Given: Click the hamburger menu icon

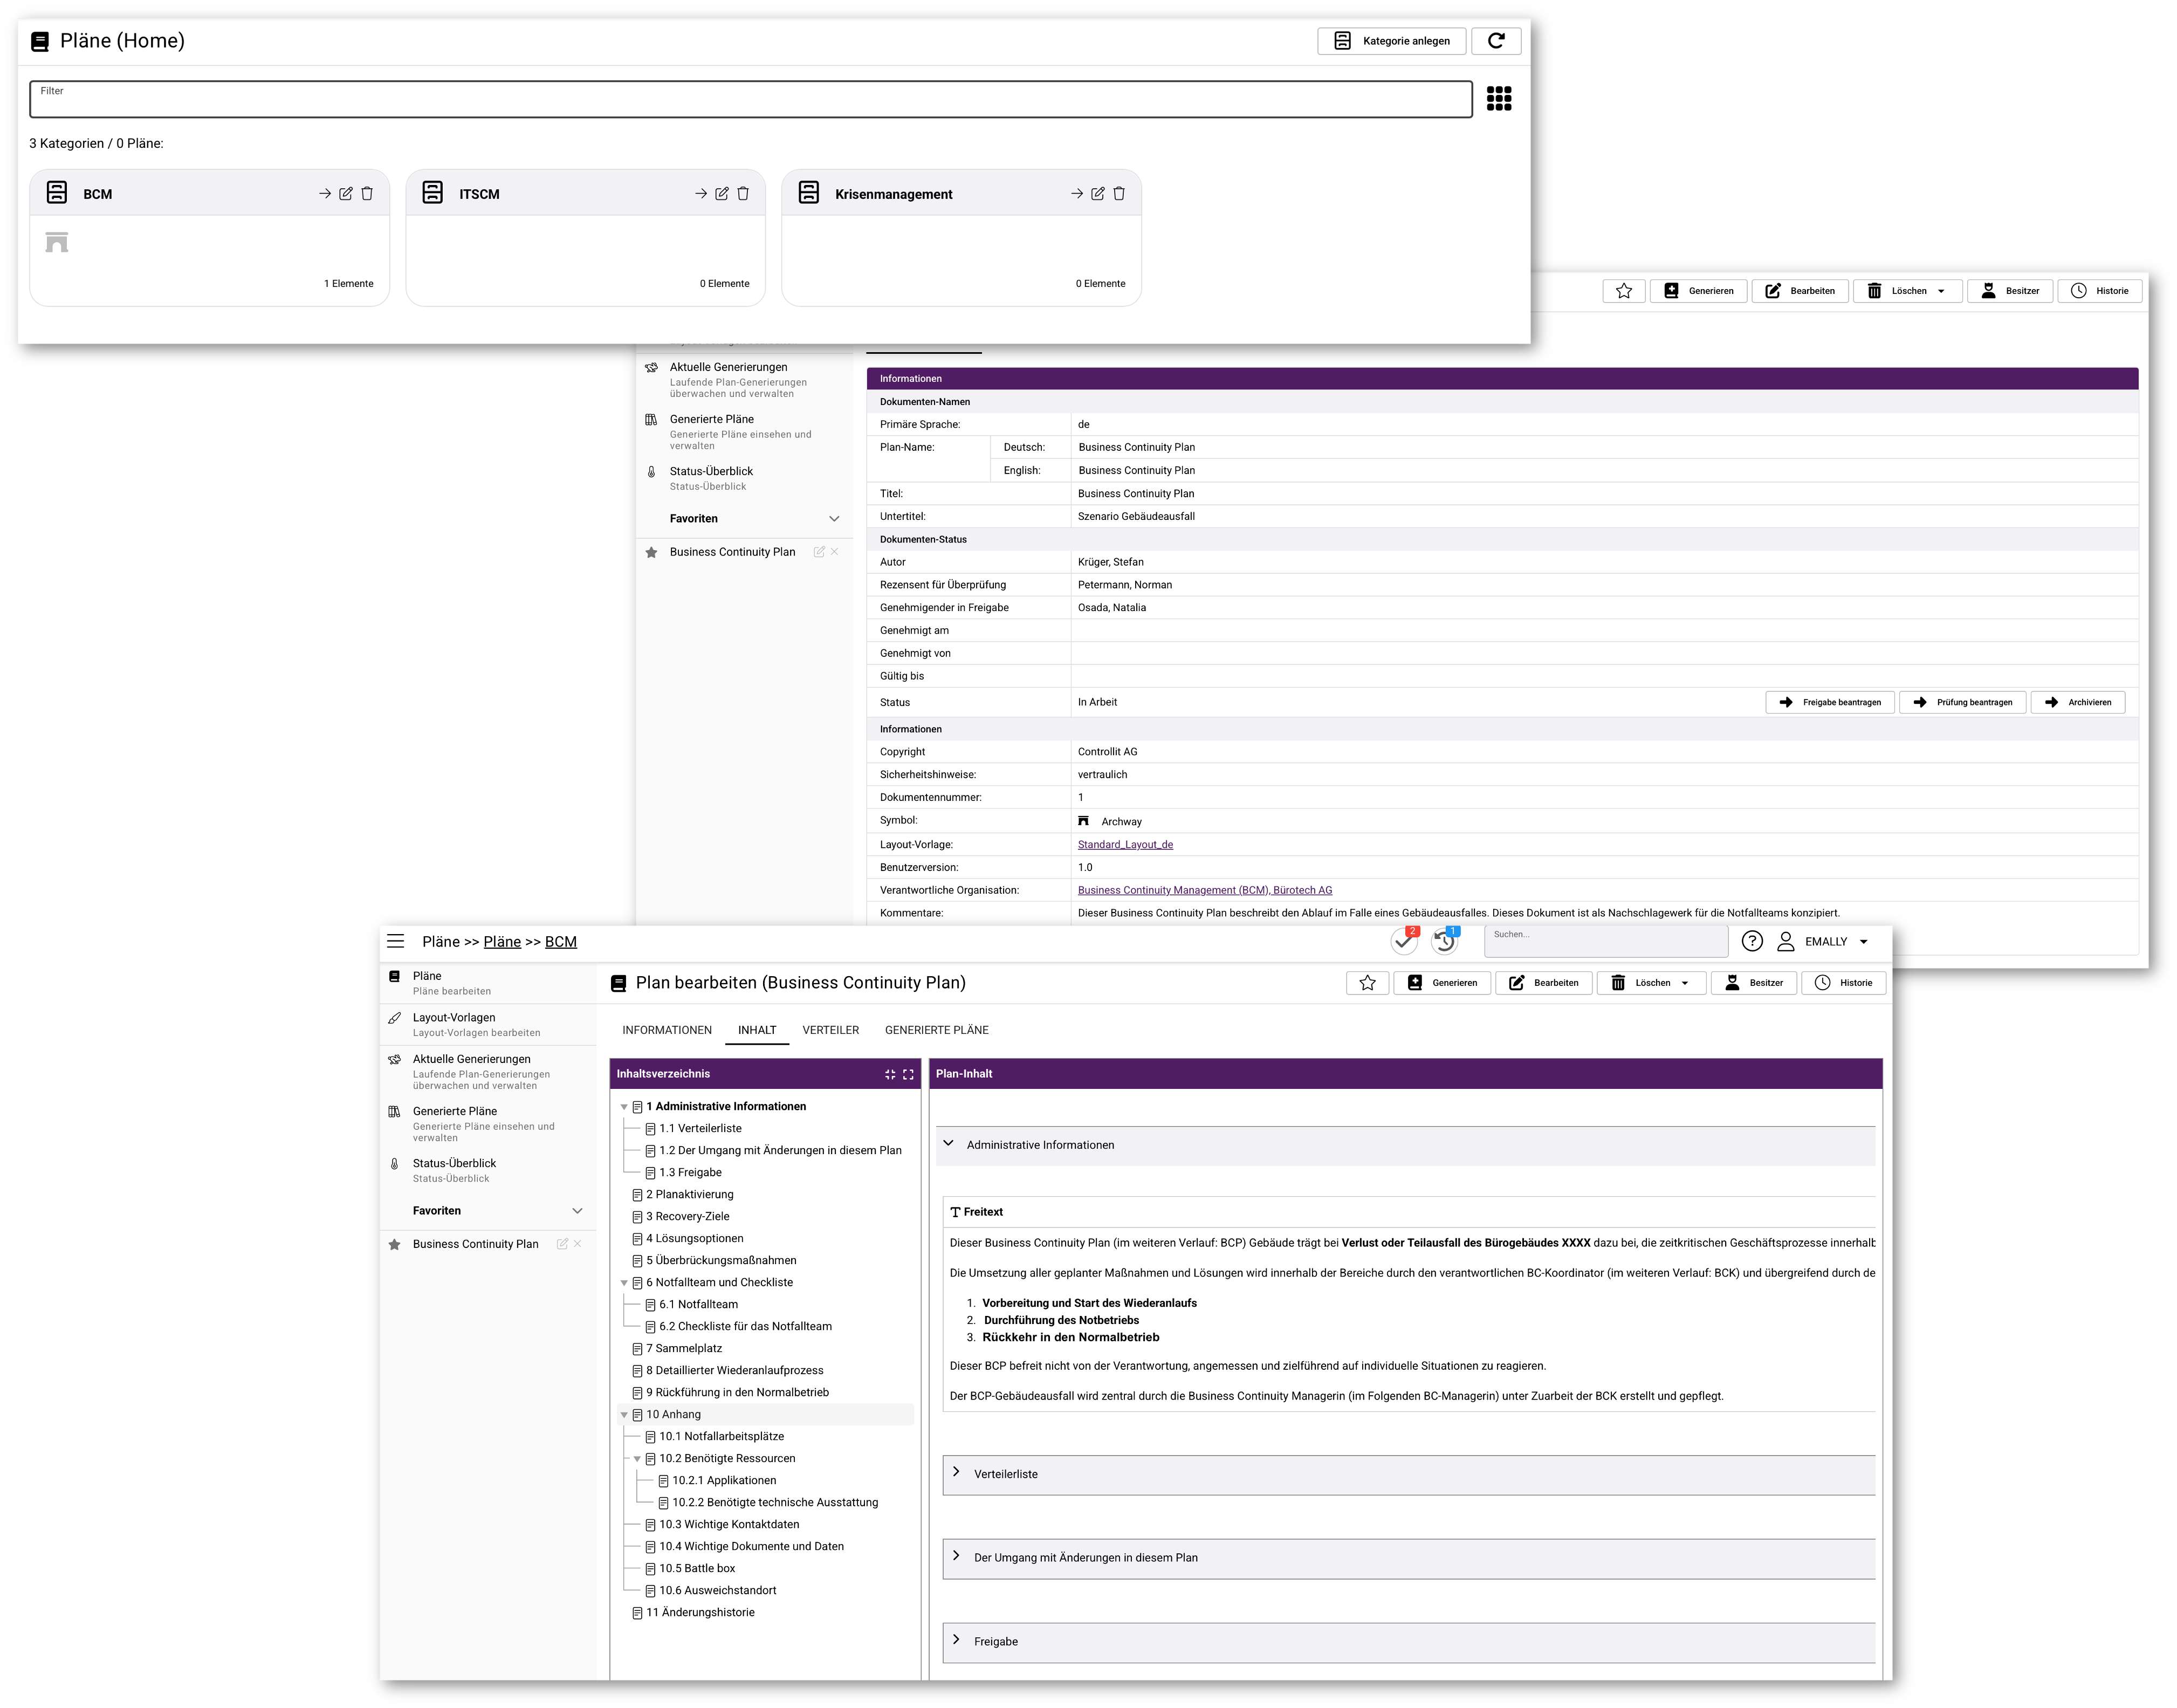Looking at the screenshot, I should [396, 941].
